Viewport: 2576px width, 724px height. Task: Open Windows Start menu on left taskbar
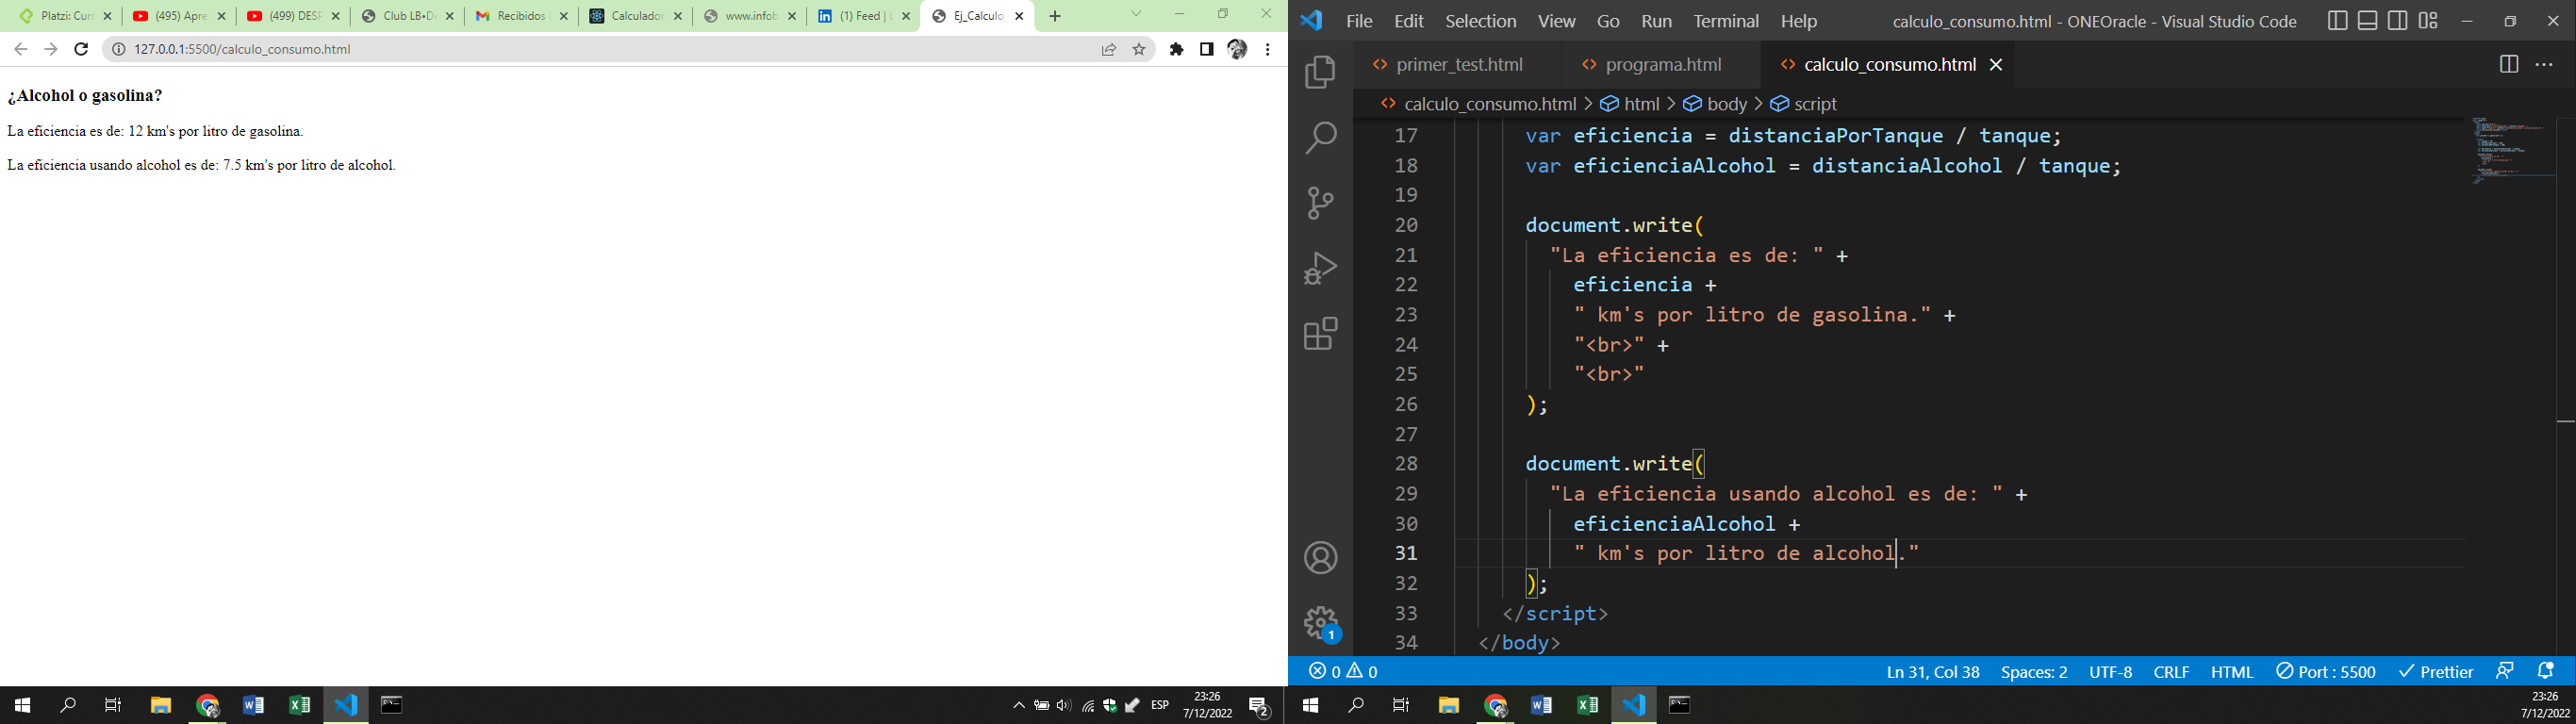click(22, 705)
